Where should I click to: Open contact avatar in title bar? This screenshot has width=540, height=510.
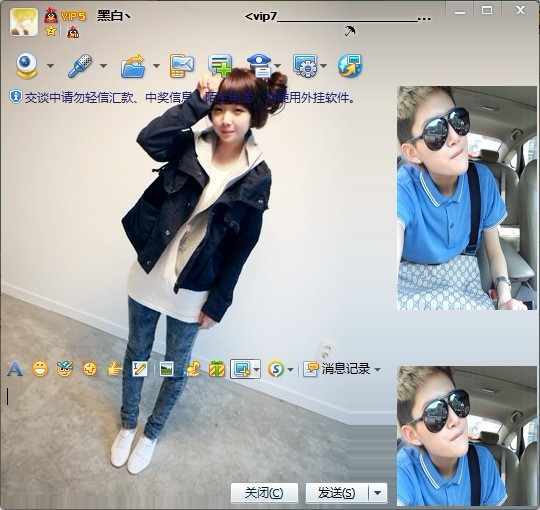pos(24,22)
